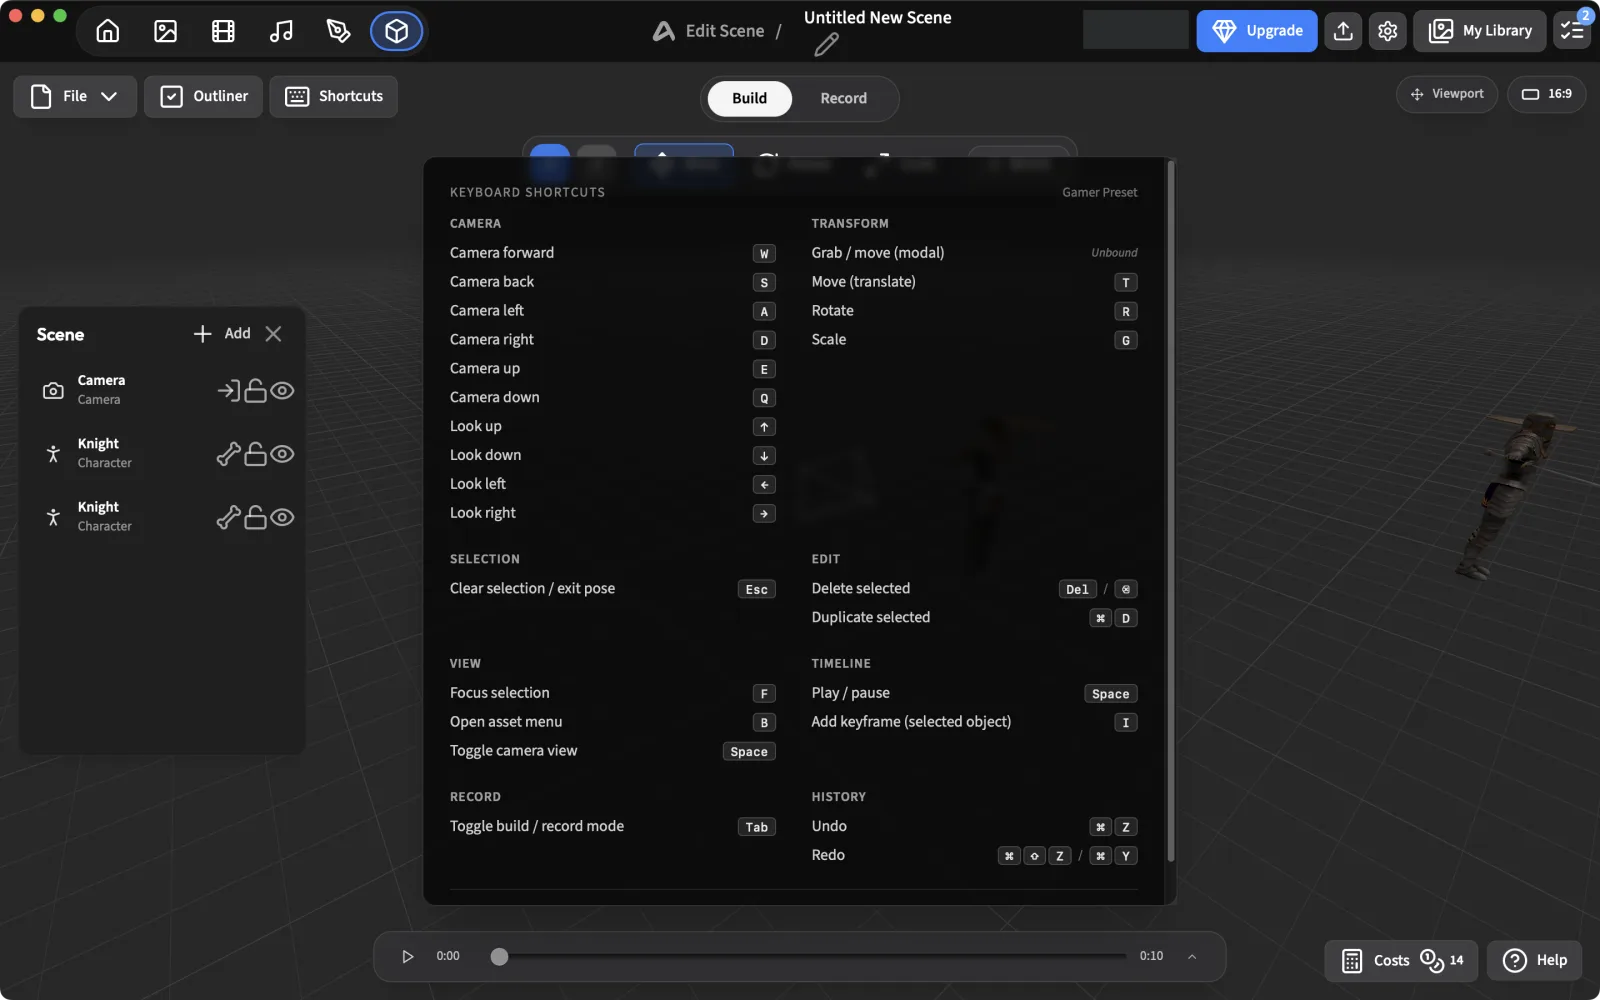This screenshot has width=1600, height=1000.
Task: Click the timeline playhead handle at 0:00
Action: [499, 957]
